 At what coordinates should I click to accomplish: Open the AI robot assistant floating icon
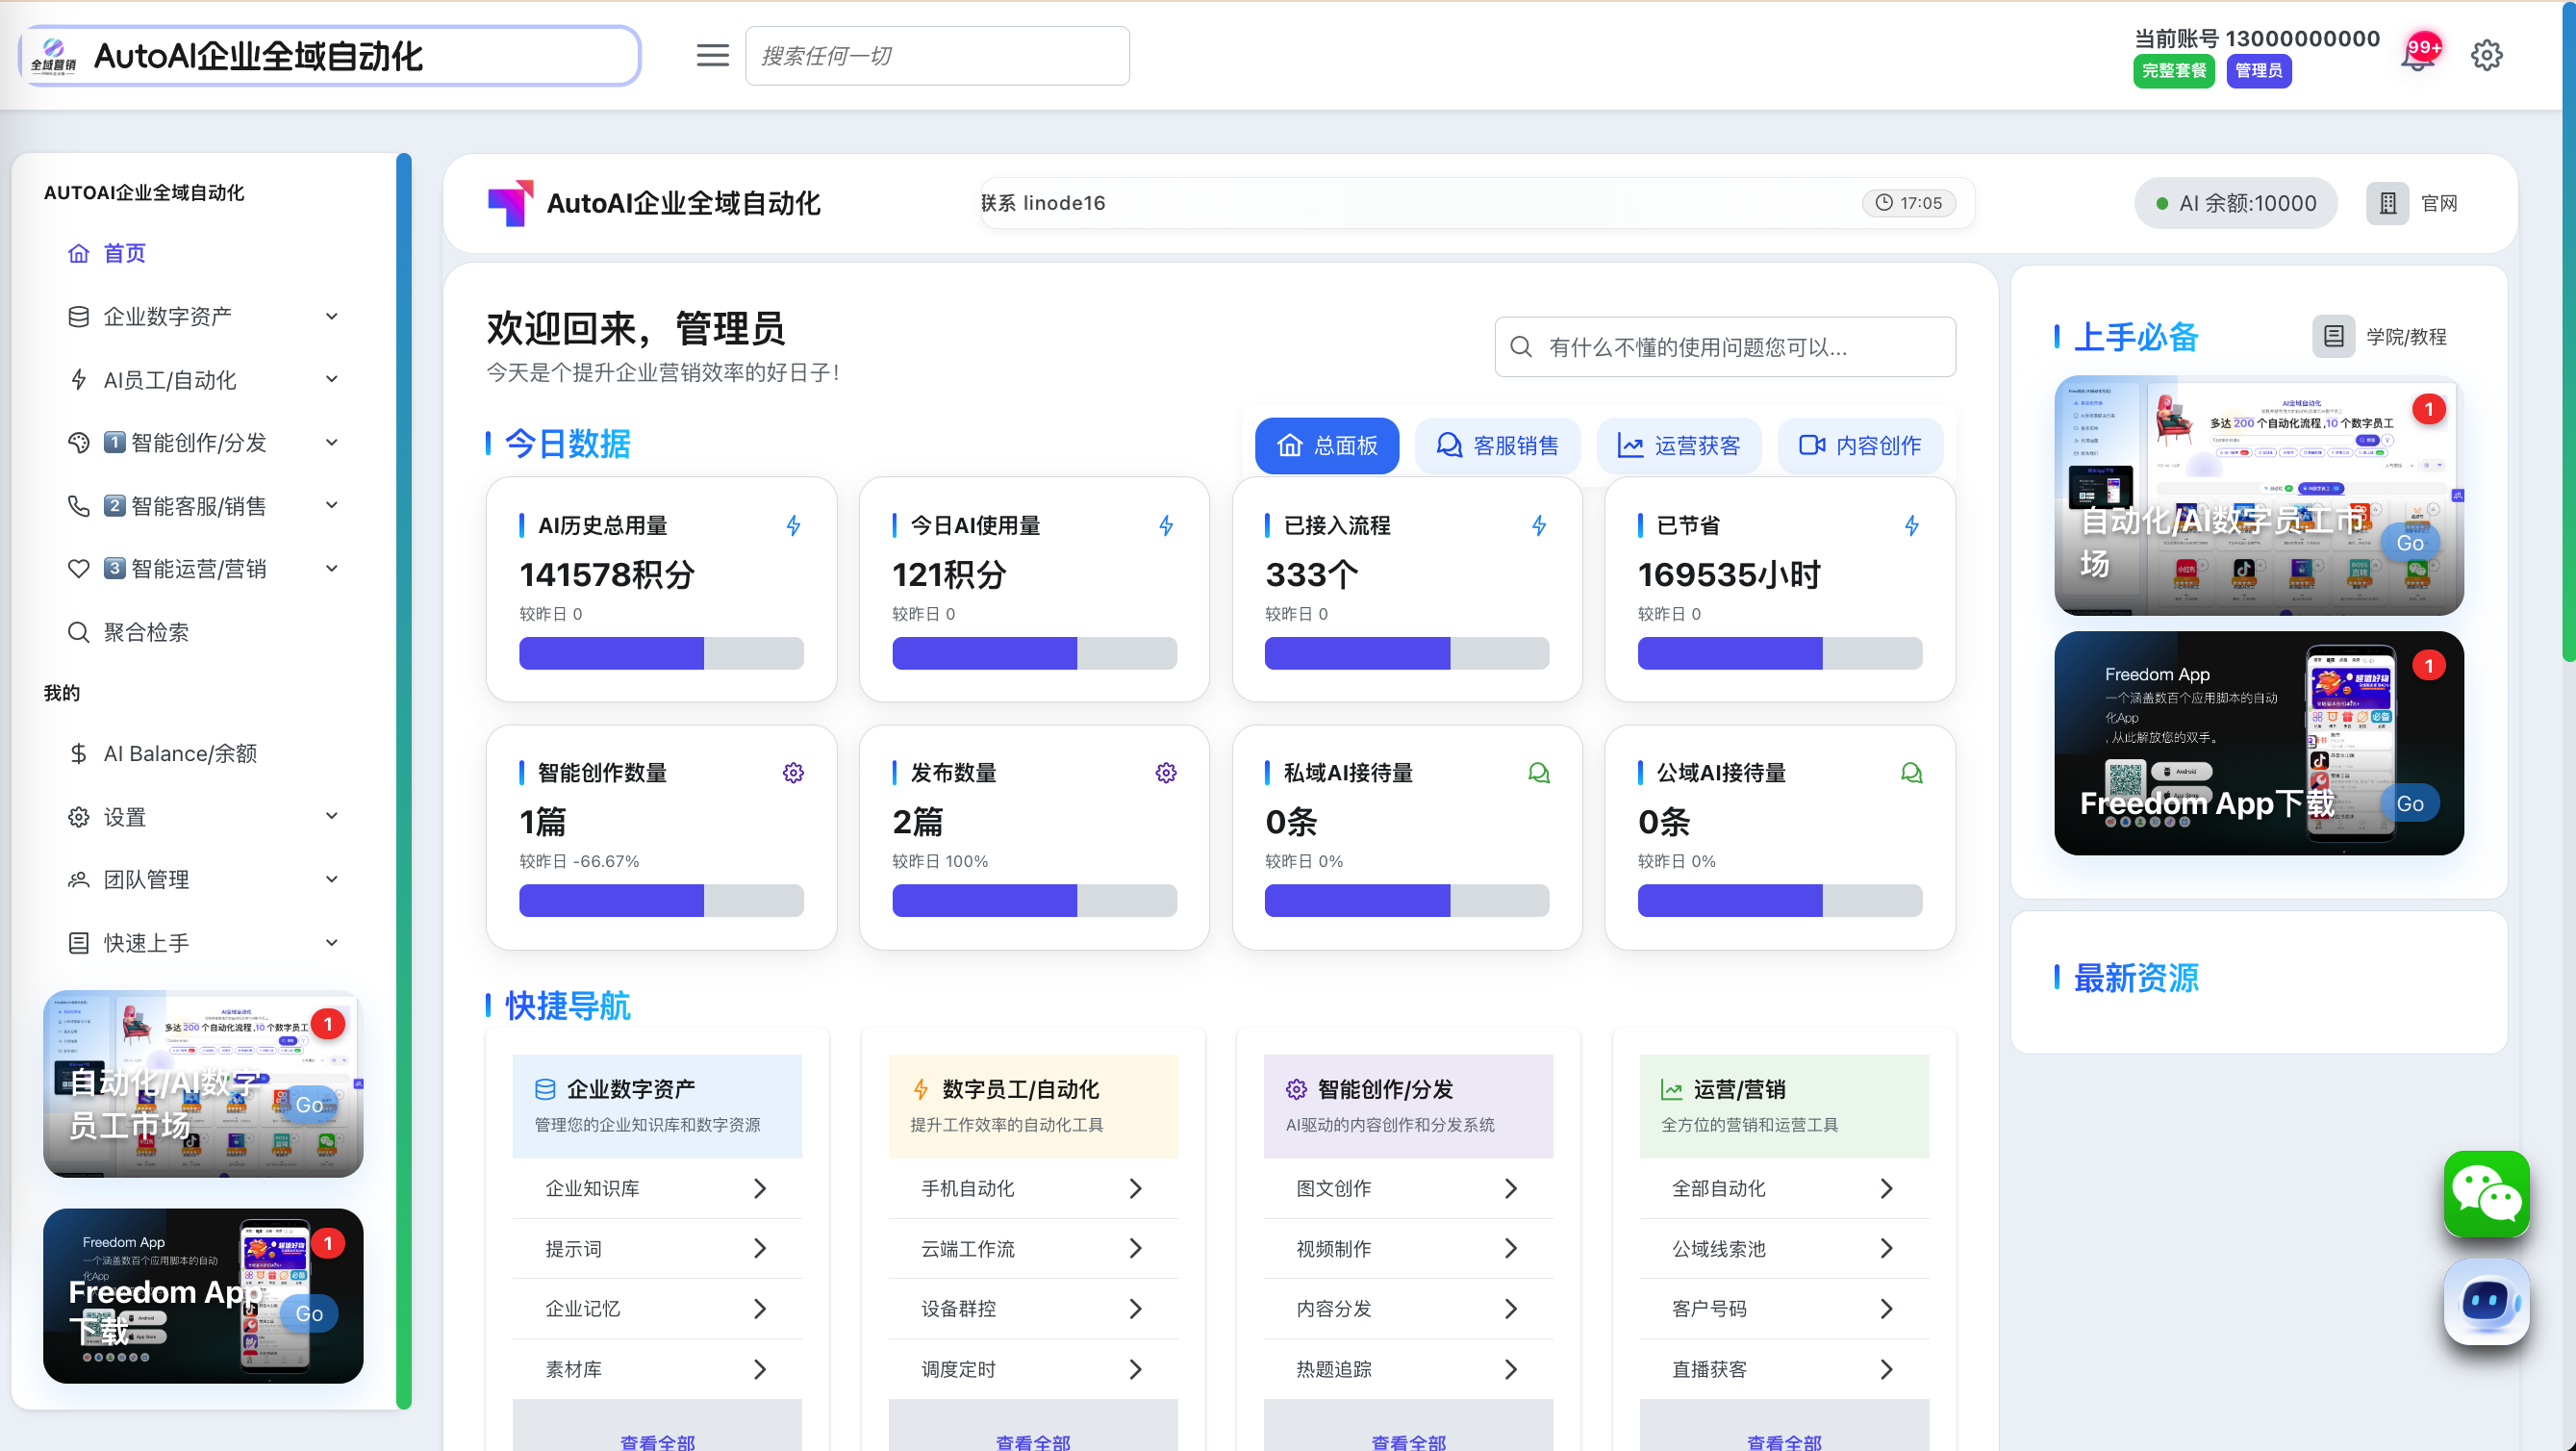click(x=2486, y=1302)
